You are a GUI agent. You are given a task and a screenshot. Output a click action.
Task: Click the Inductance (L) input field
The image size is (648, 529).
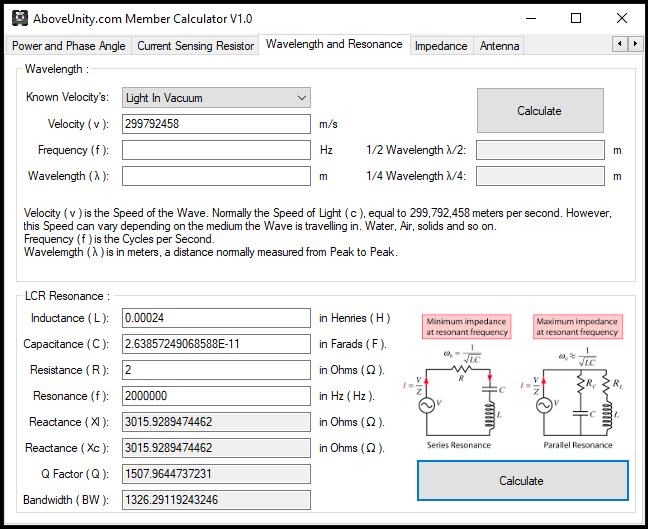point(216,318)
